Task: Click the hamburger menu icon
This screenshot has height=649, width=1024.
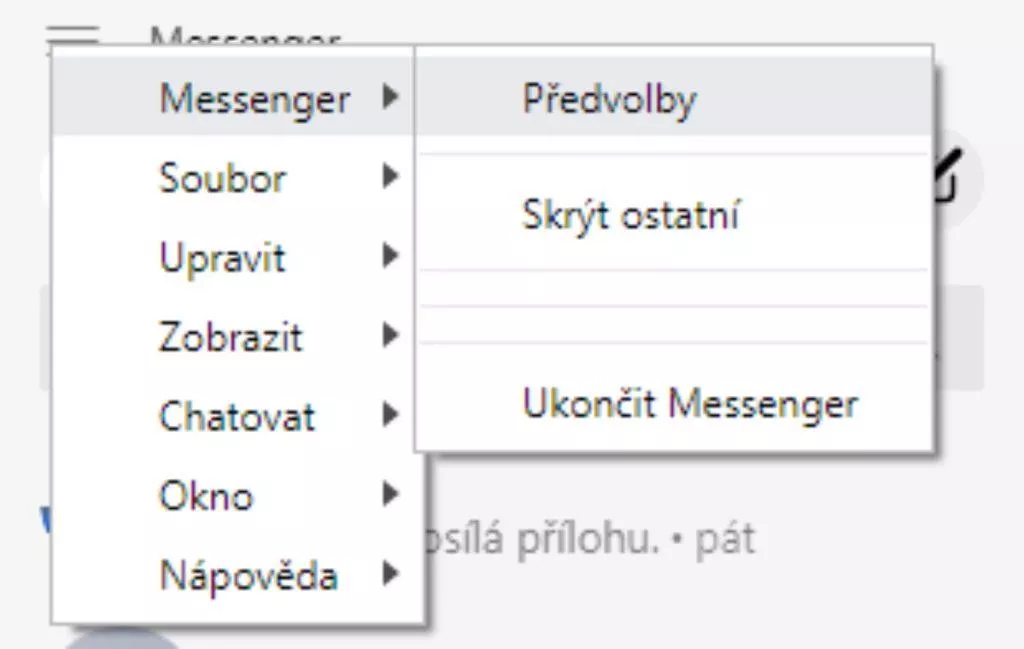Action: click(x=73, y=38)
